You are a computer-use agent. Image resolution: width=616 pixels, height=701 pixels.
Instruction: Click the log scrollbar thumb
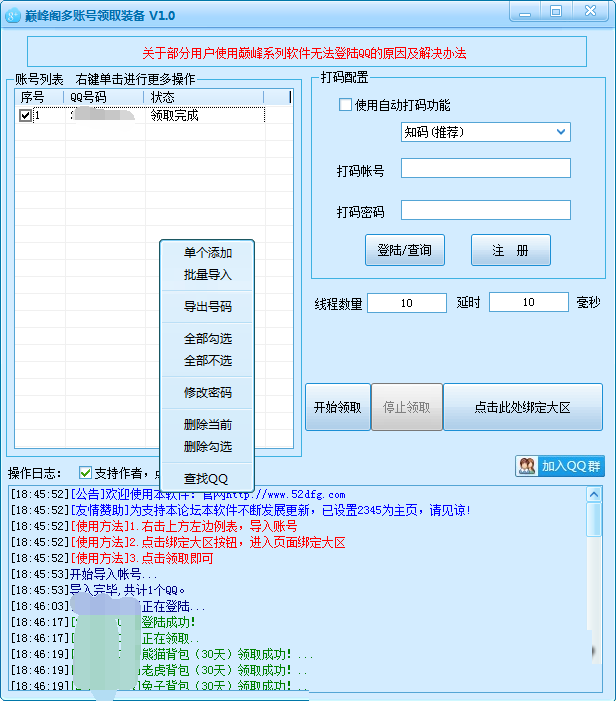click(594, 519)
